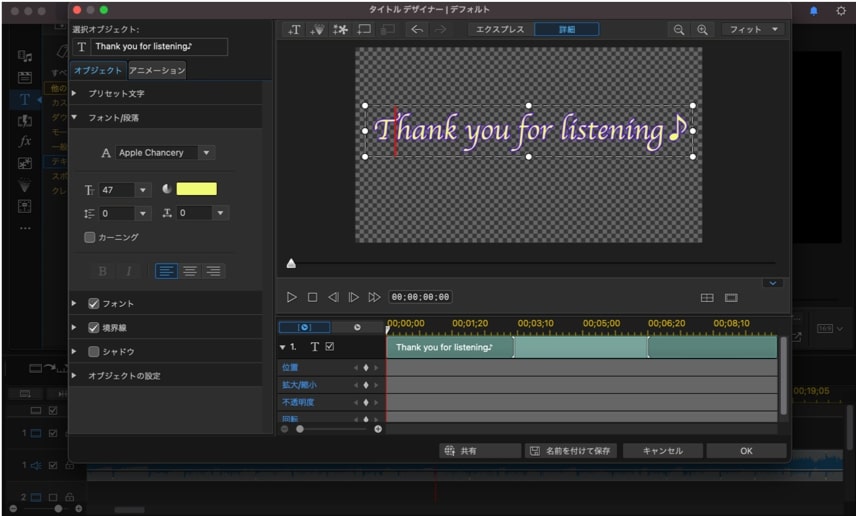Zoom in on the preview canvas
Image resolution: width=856 pixels, height=516 pixels.
click(x=702, y=30)
